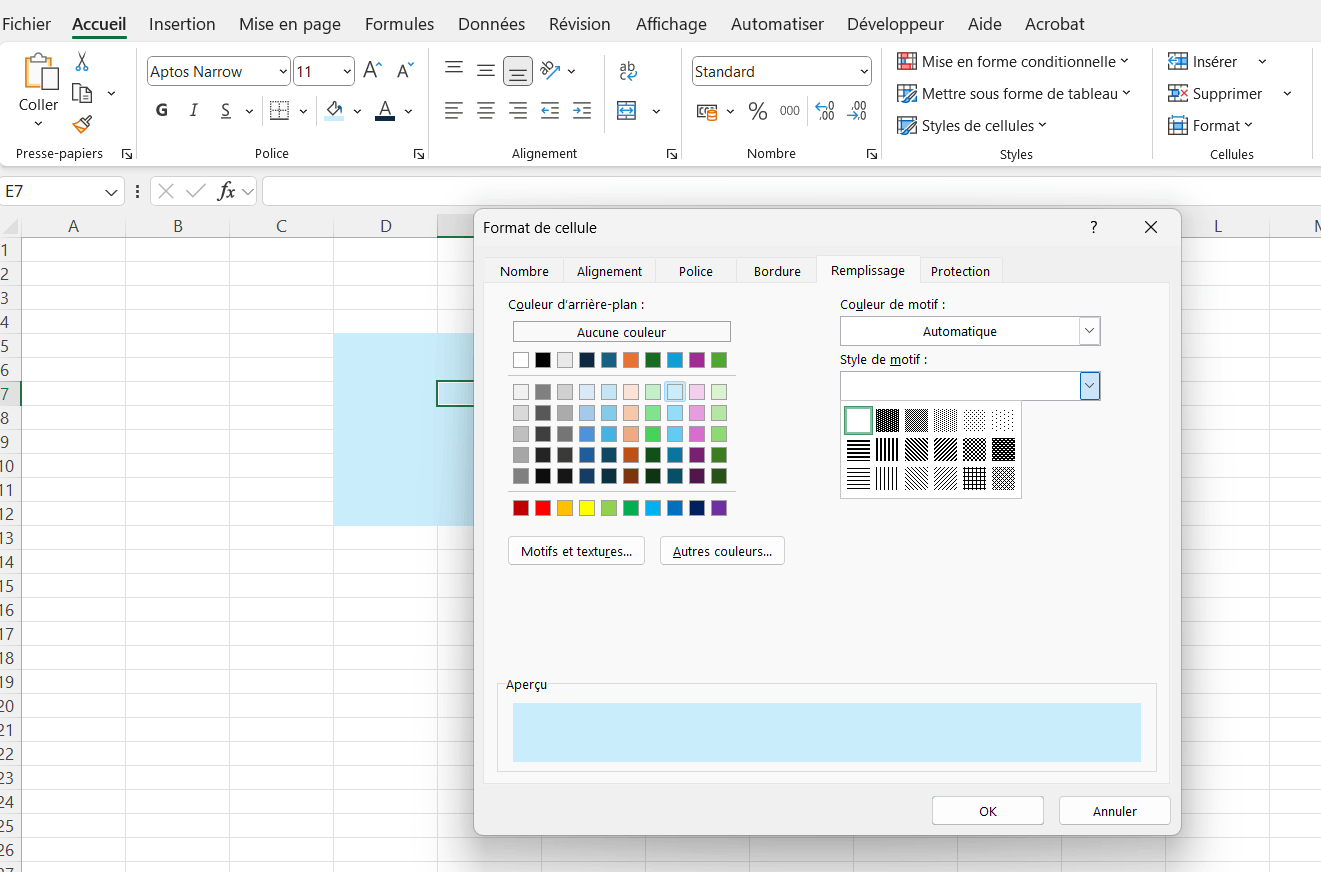Screen dimensions: 1321x872
Task: Select the yellow background color swatch
Action: pos(585,508)
